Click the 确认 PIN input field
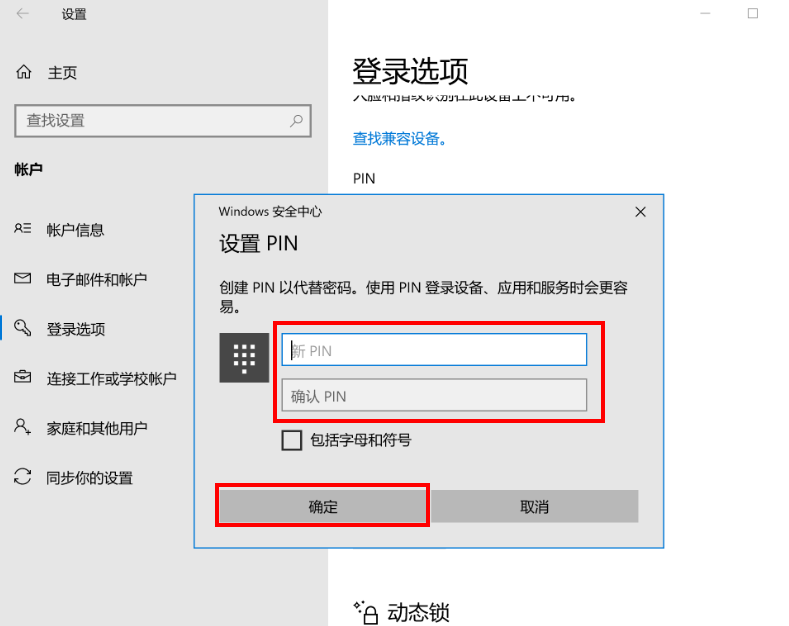 (433, 396)
